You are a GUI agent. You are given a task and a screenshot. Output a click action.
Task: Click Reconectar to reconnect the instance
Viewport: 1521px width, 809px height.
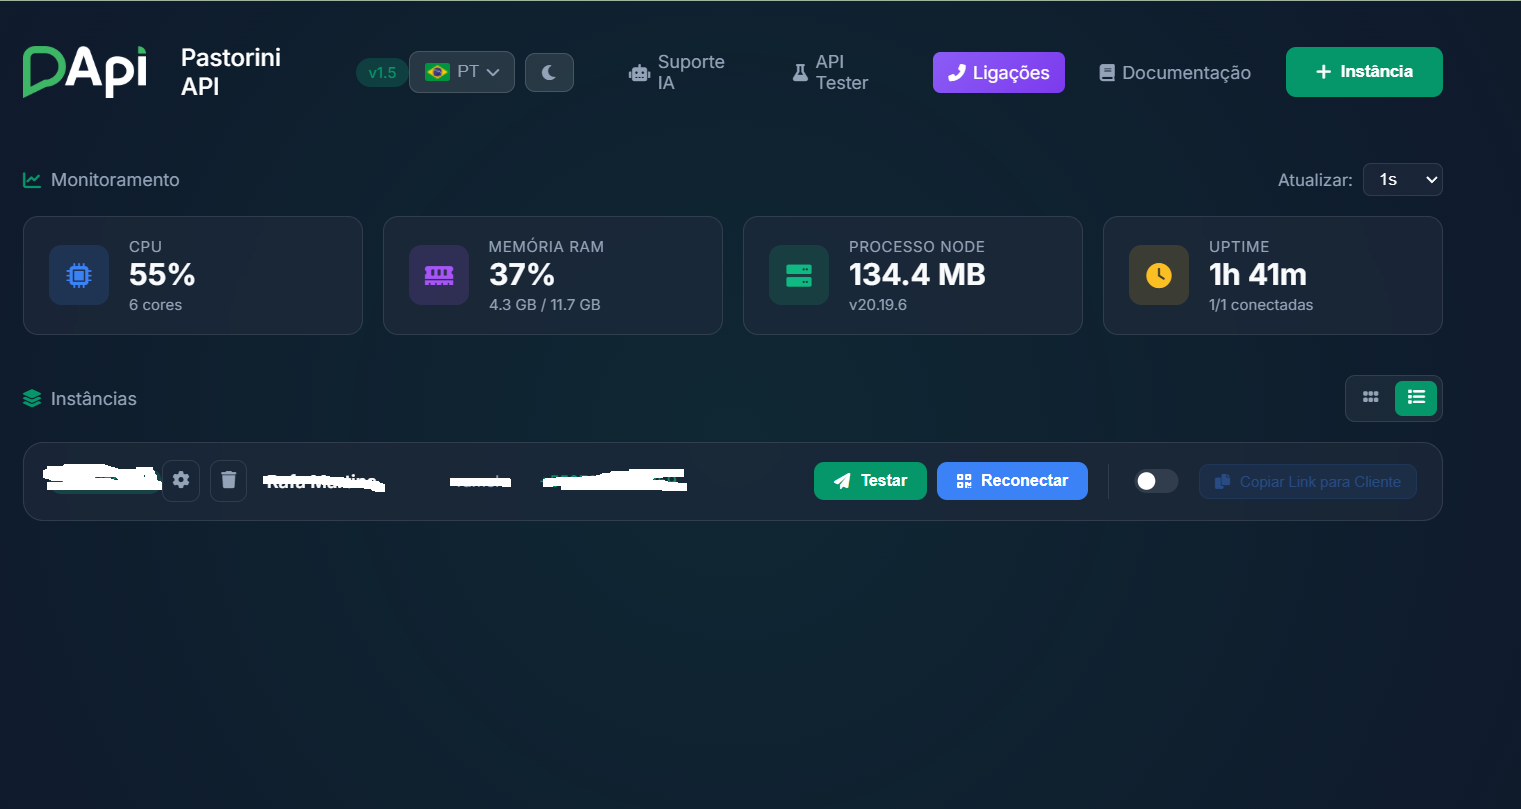pyautogui.click(x=1012, y=481)
